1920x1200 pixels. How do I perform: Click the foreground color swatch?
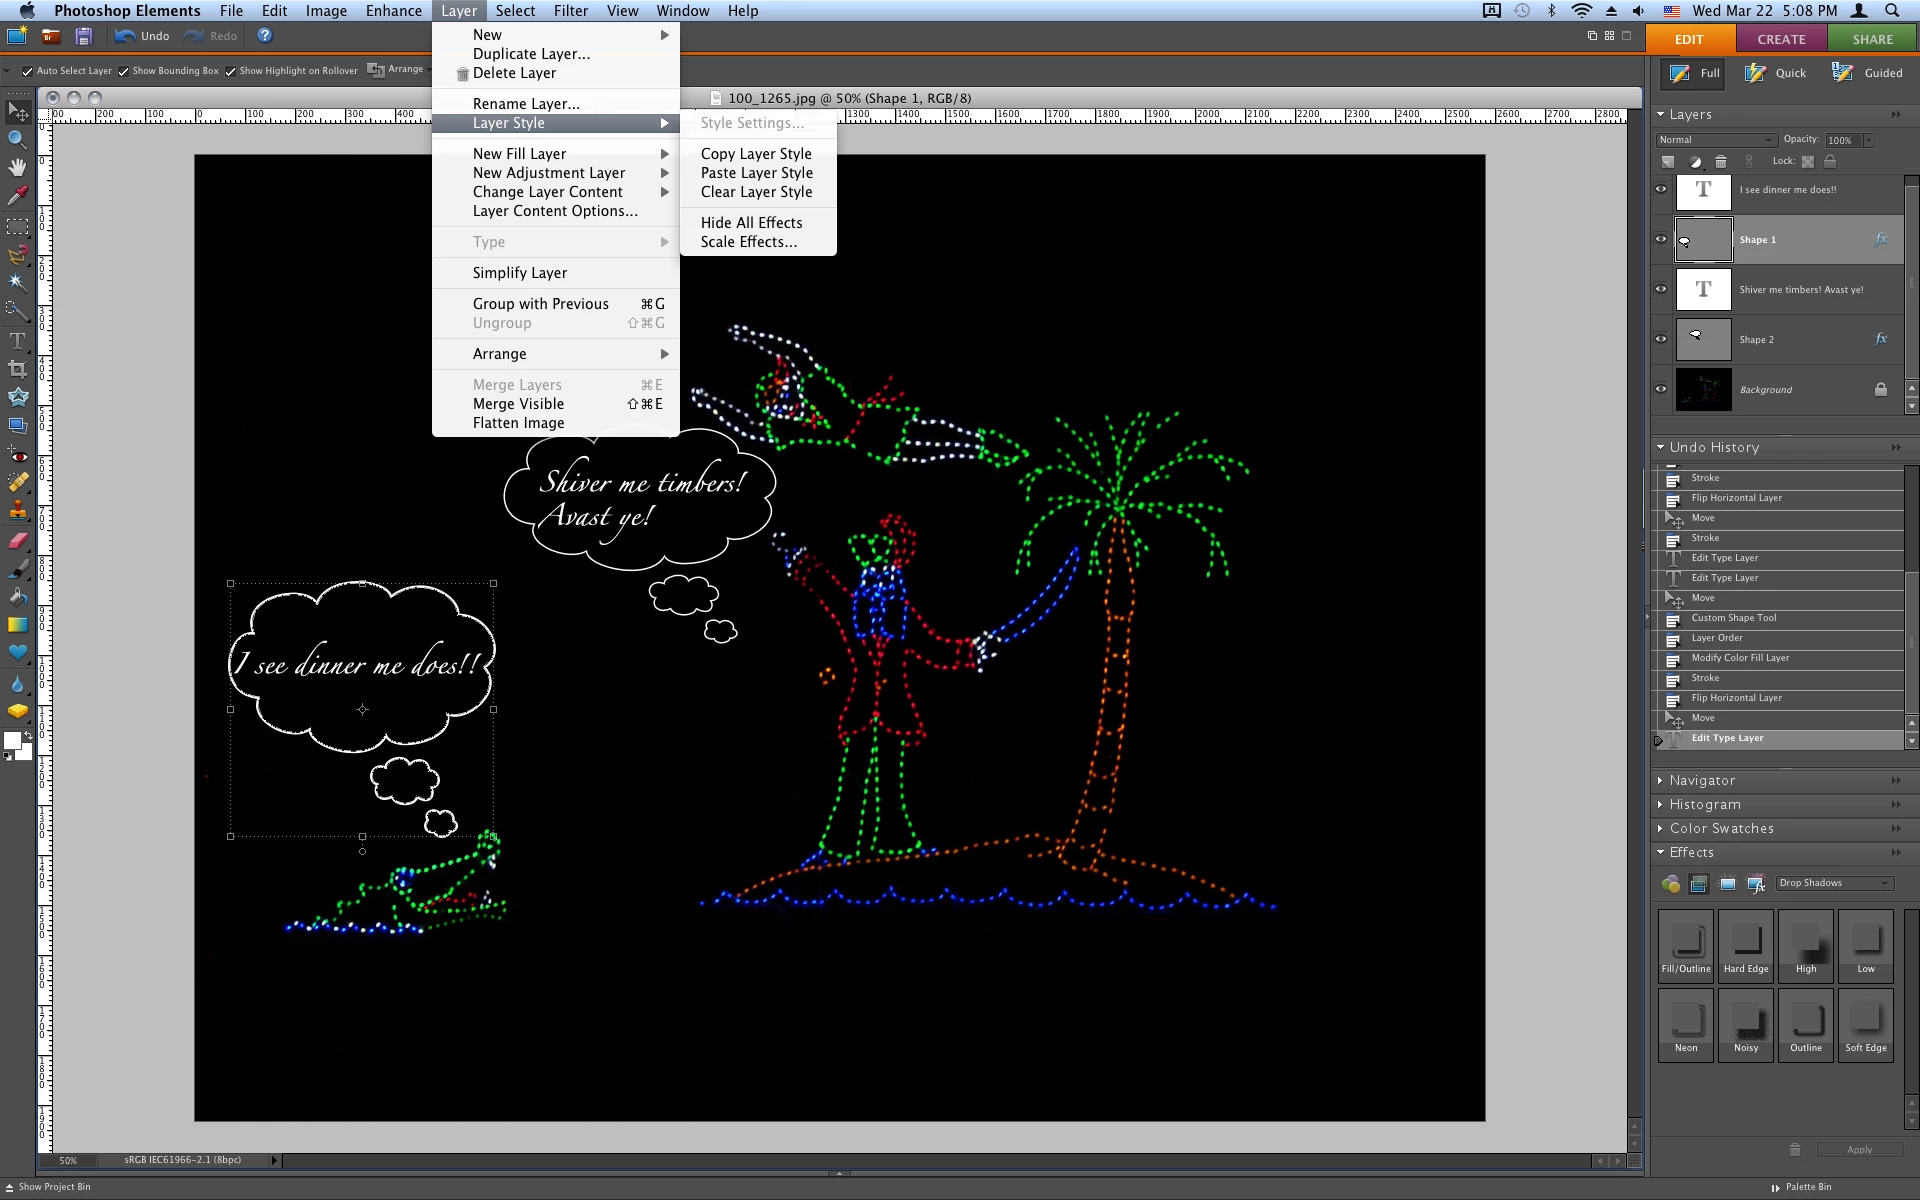(12, 741)
